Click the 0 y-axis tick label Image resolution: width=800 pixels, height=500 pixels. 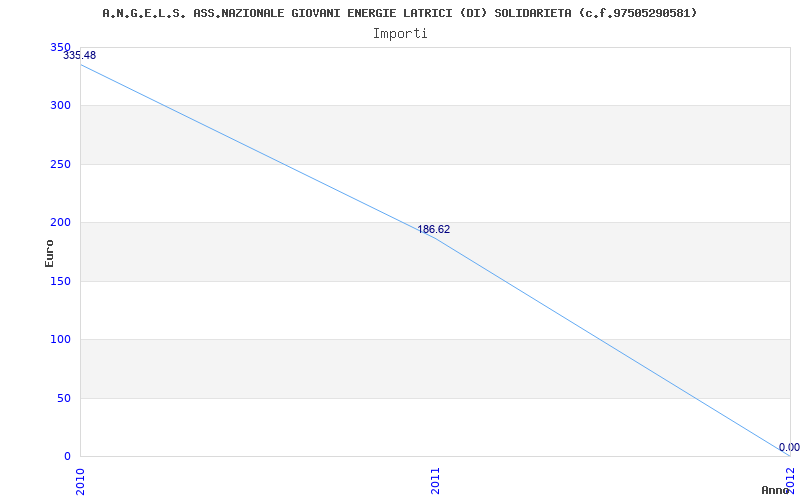click(x=67, y=456)
